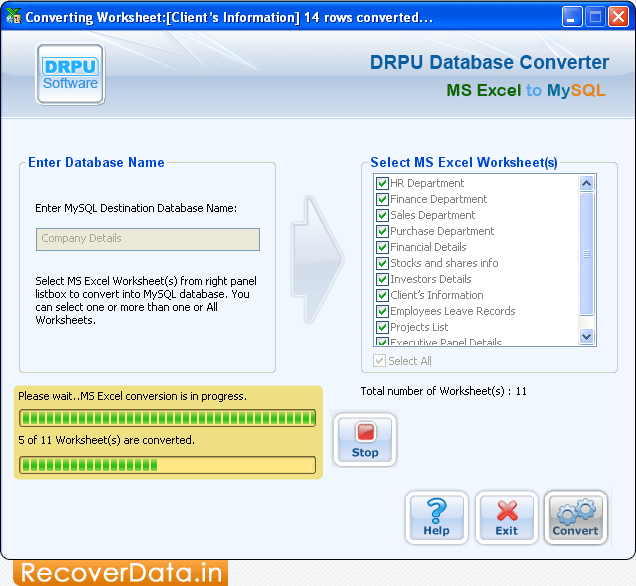Uncheck Stocks and shares info worksheet

382,263
